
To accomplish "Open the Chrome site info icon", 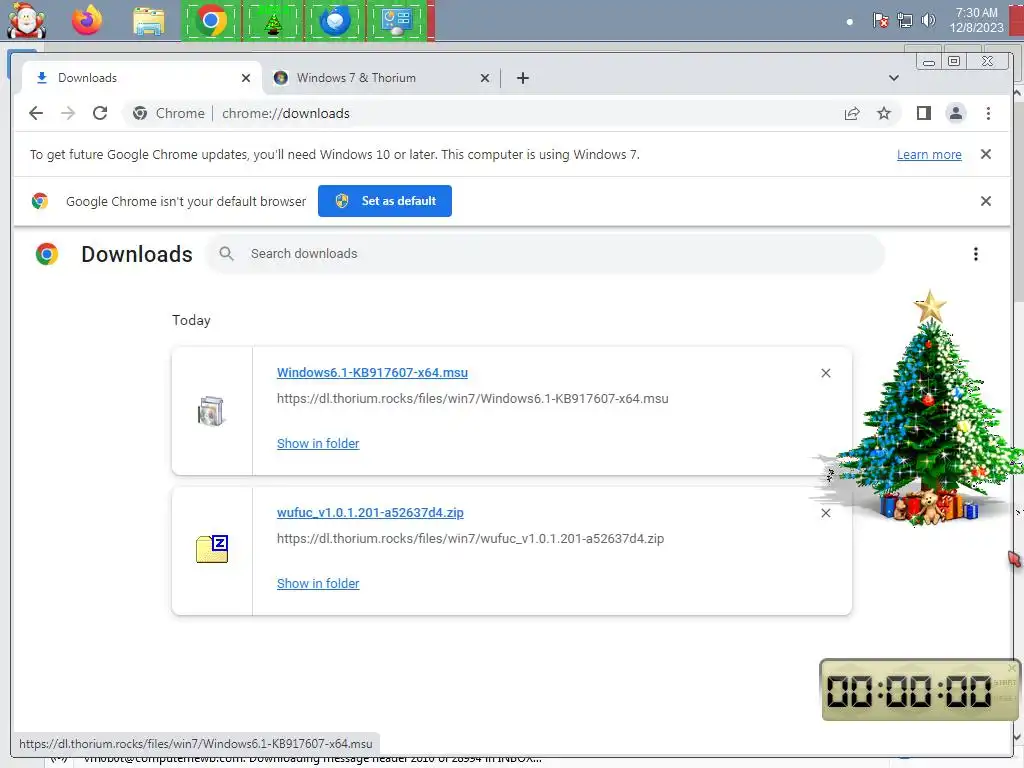I will coord(140,113).
